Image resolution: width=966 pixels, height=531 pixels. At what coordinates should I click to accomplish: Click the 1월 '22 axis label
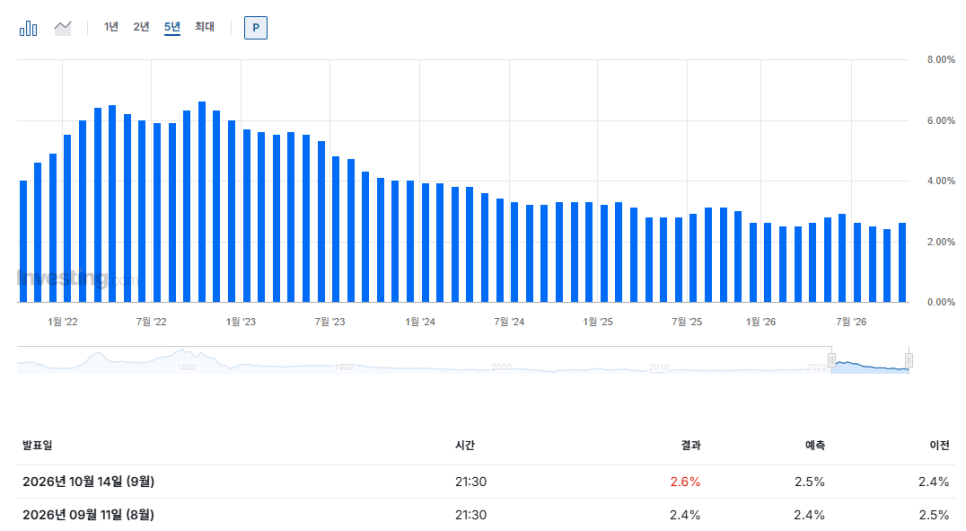pyautogui.click(x=63, y=322)
